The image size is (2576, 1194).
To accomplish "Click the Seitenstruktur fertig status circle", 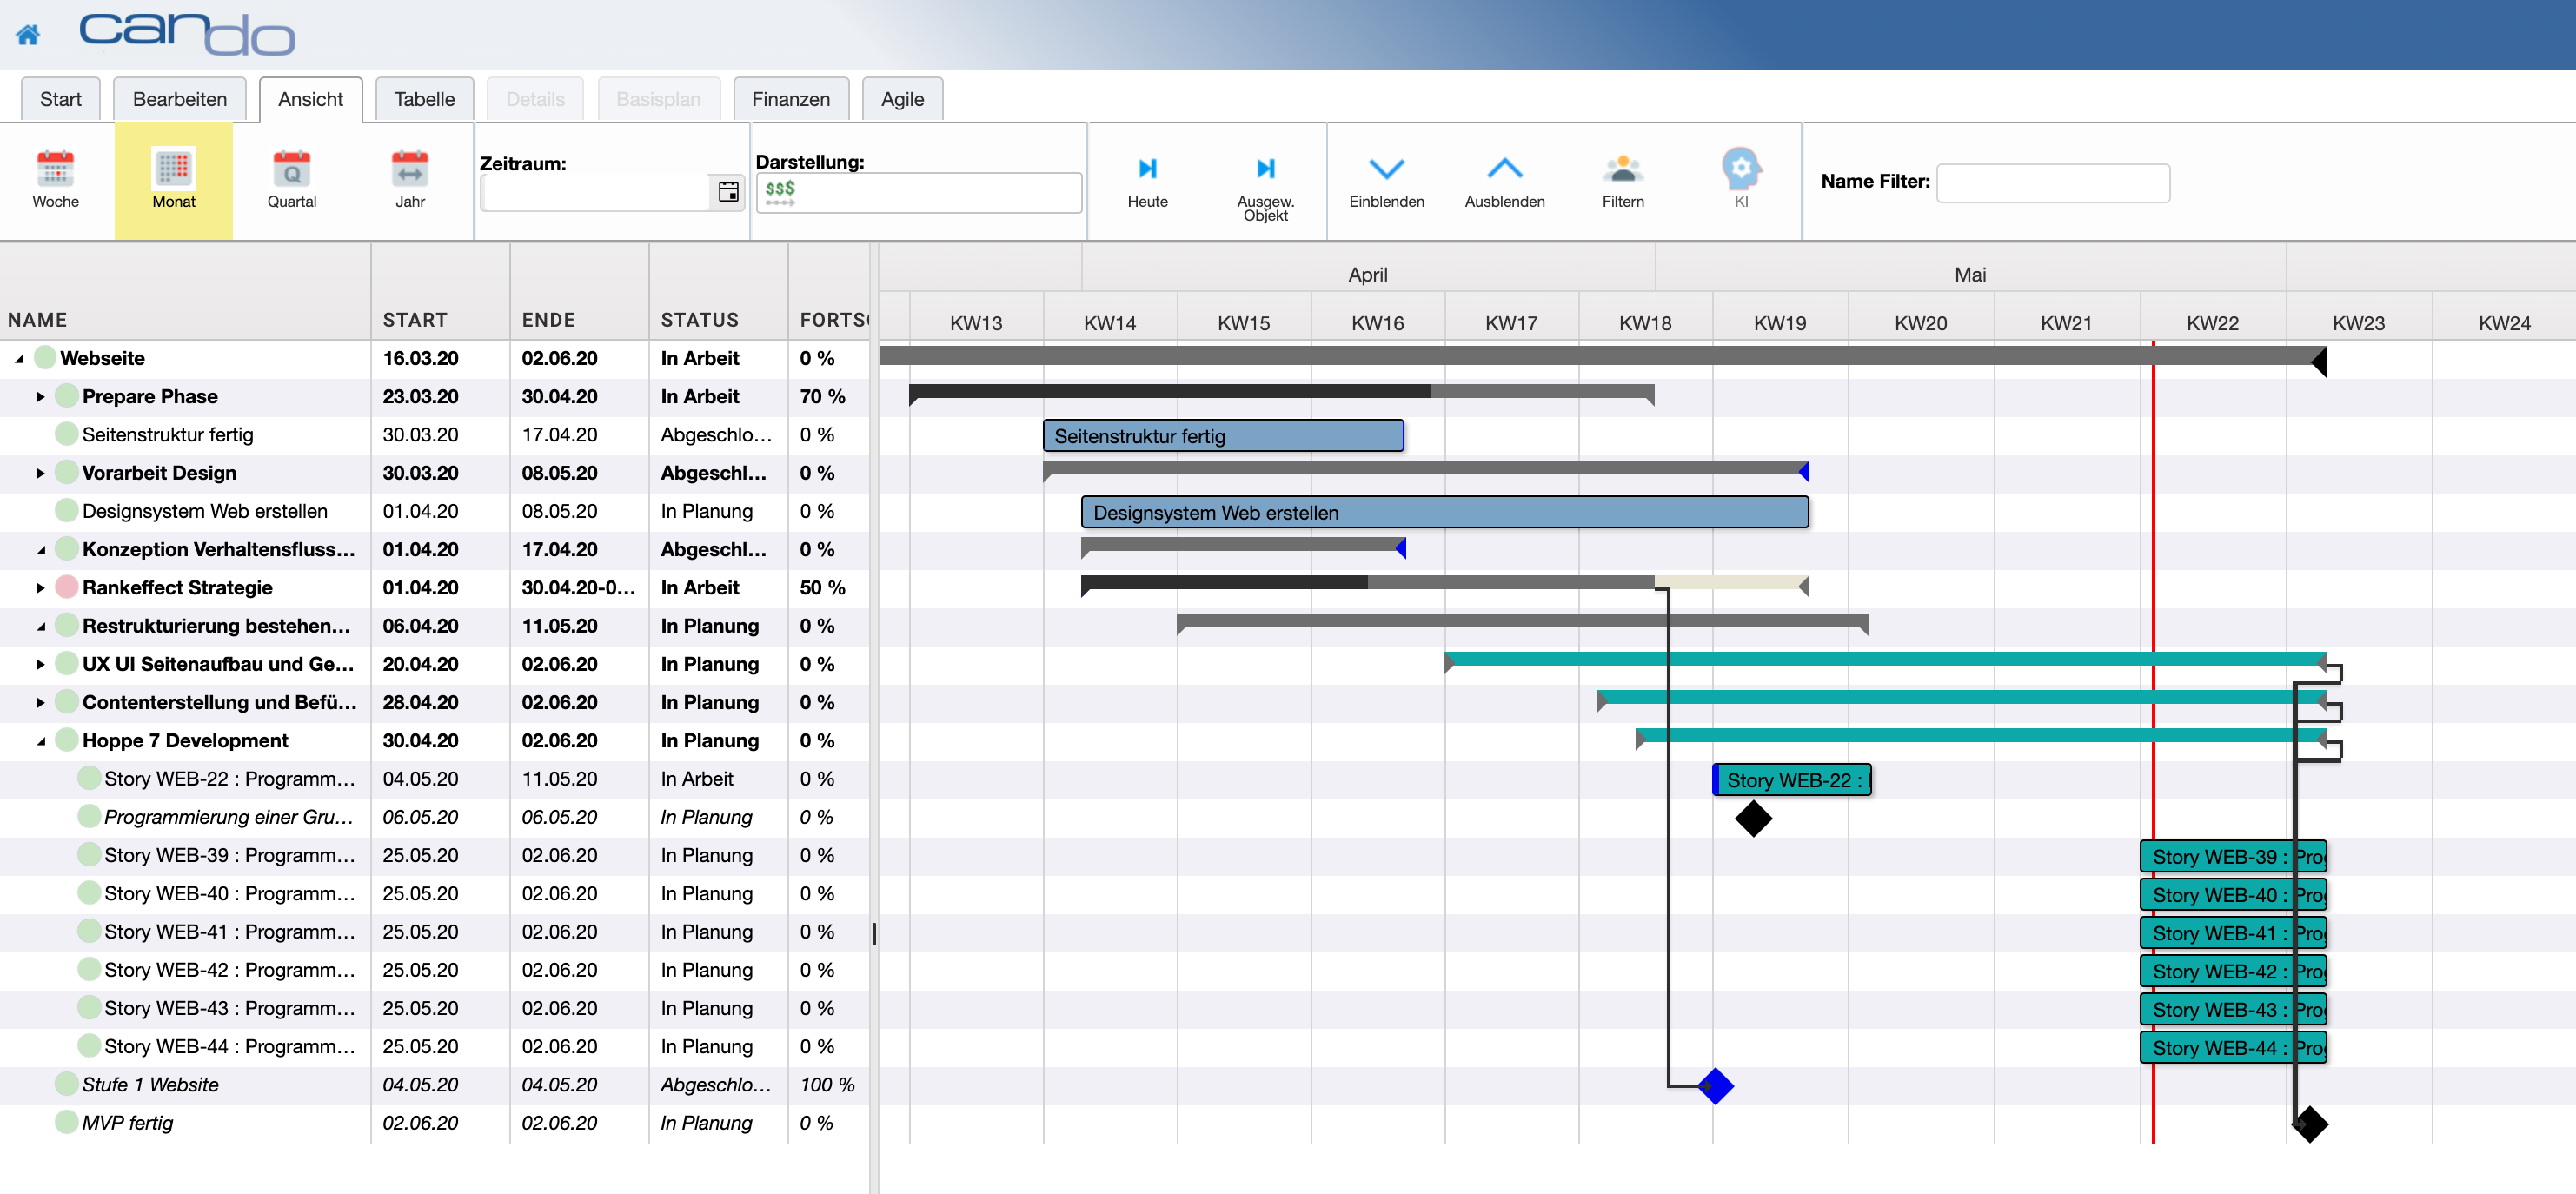I will click(x=67, y=434).
